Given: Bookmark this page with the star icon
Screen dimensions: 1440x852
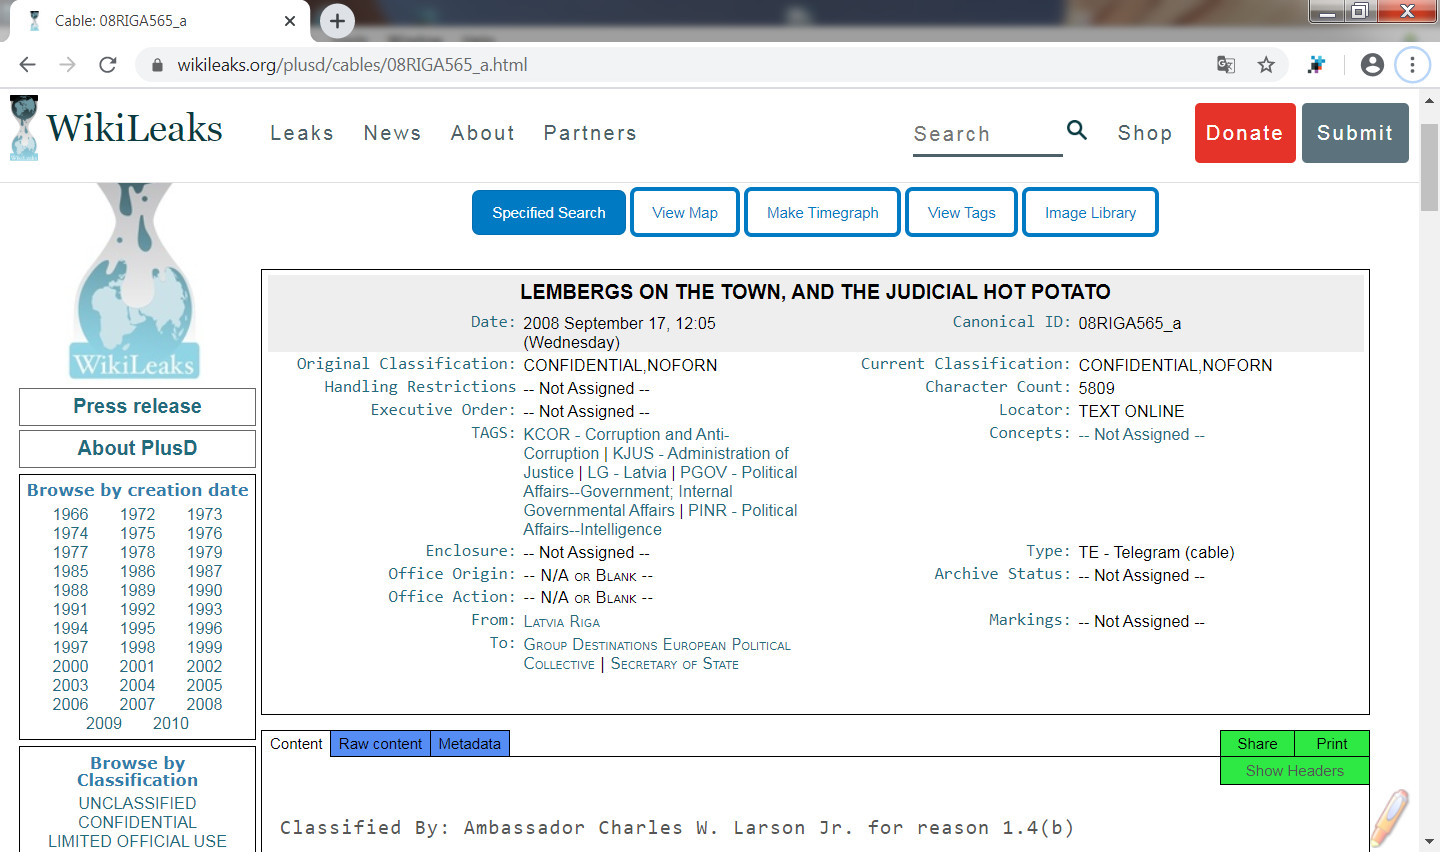Looking at the screenshot, I should click(1266, 65).
